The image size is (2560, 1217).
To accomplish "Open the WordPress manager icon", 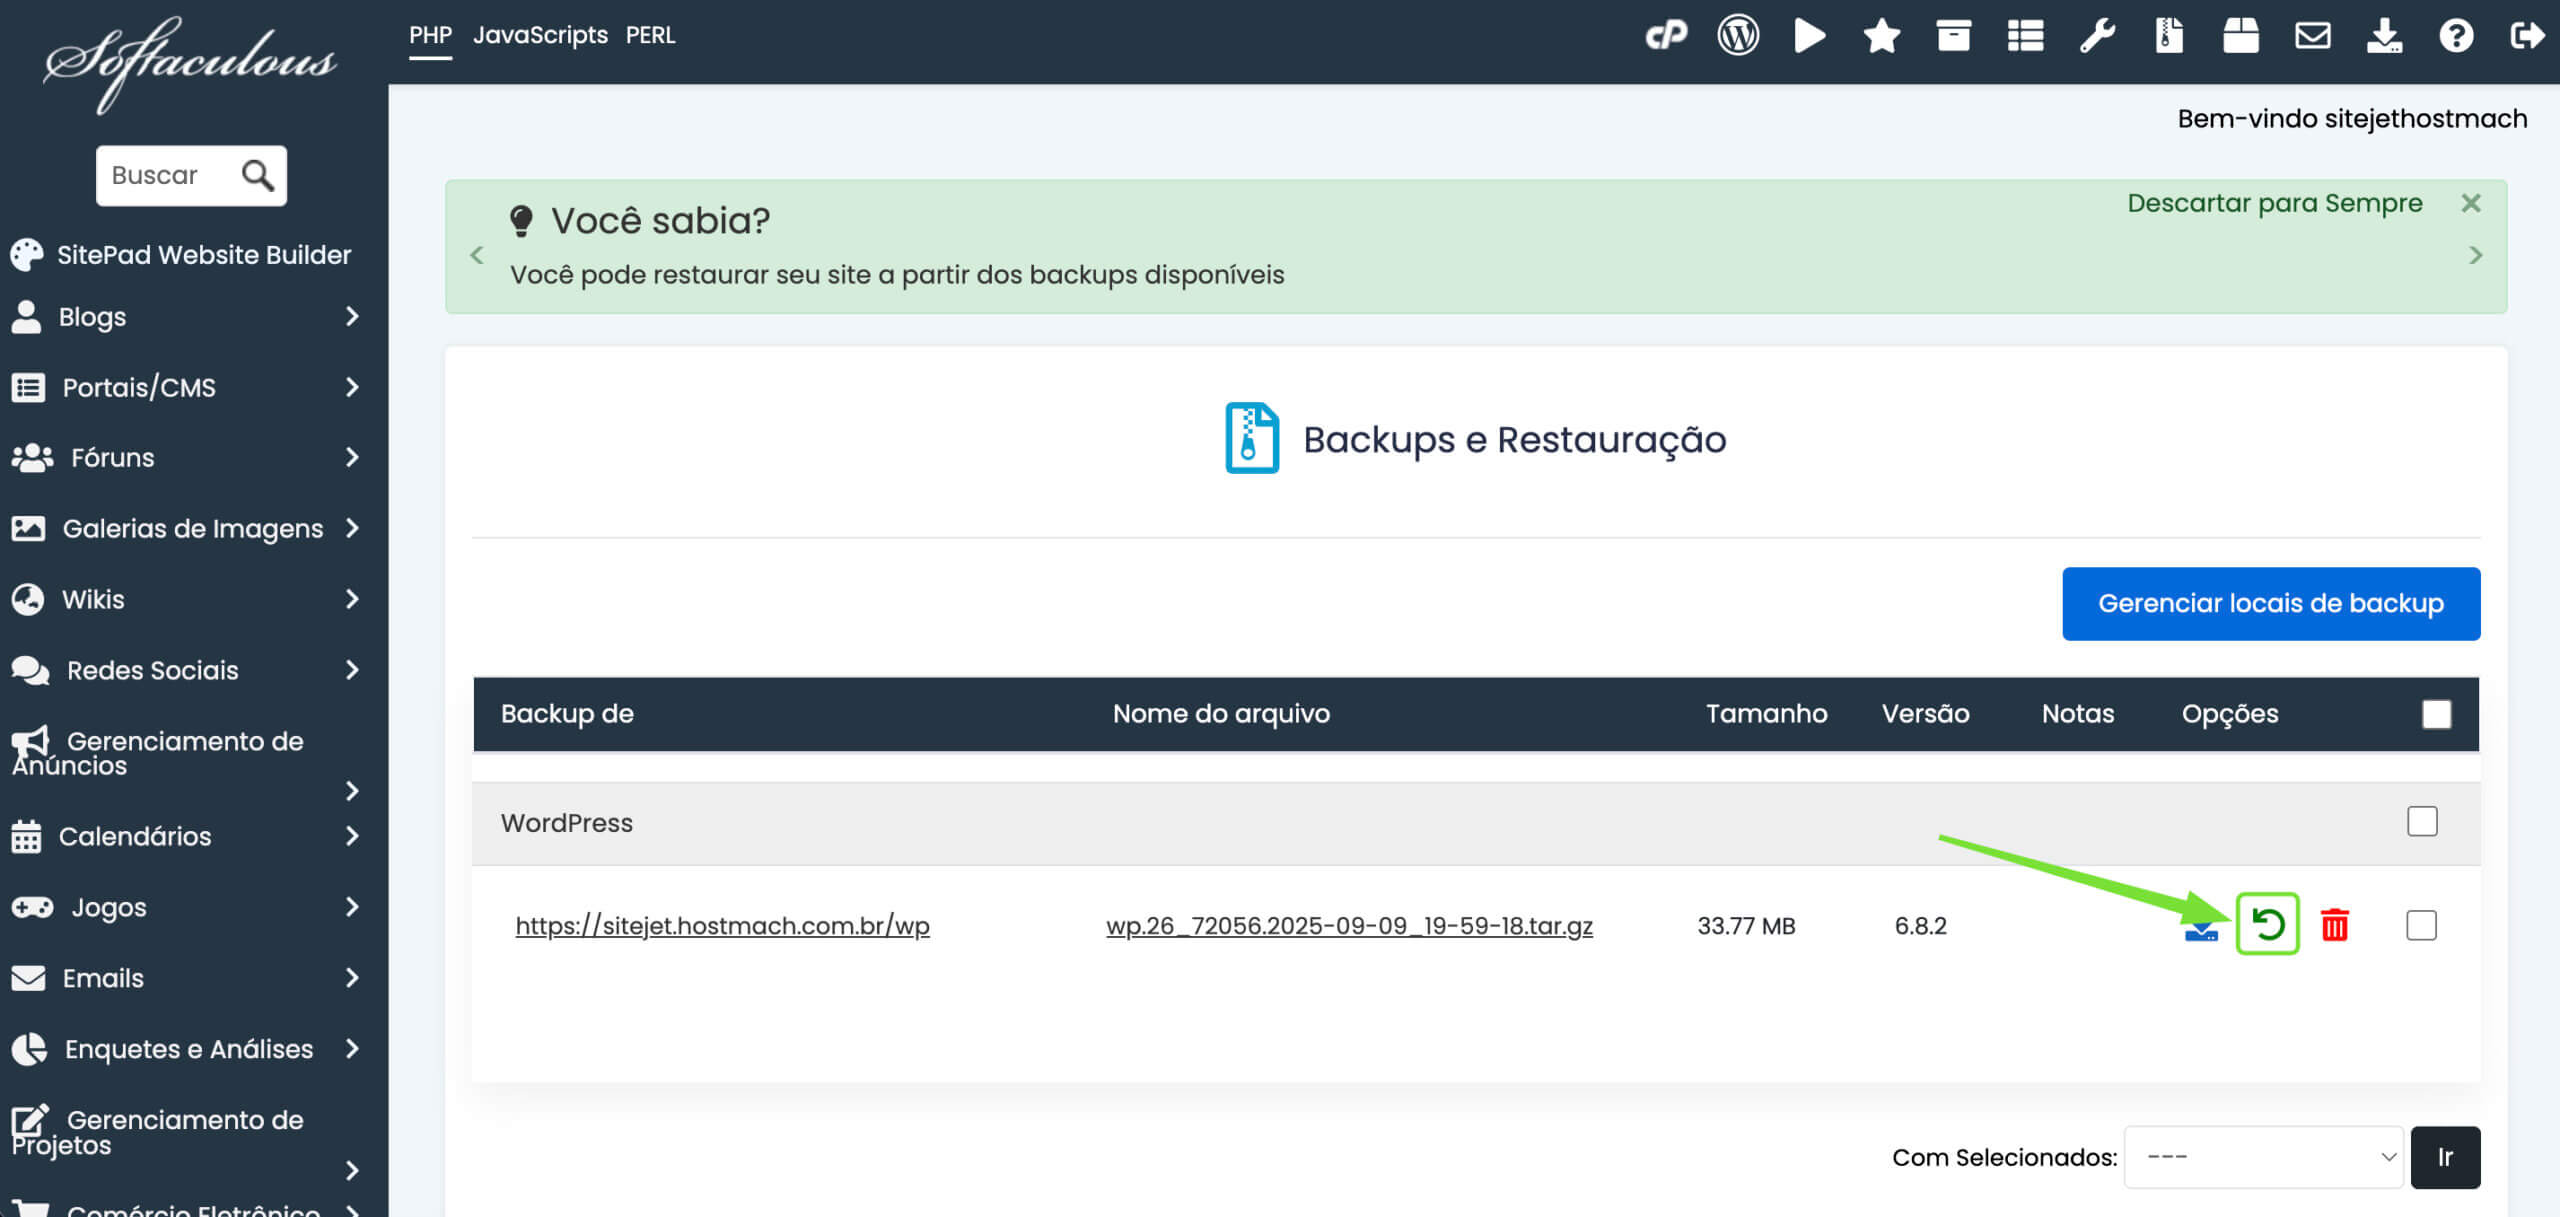I will [1738, 36].
